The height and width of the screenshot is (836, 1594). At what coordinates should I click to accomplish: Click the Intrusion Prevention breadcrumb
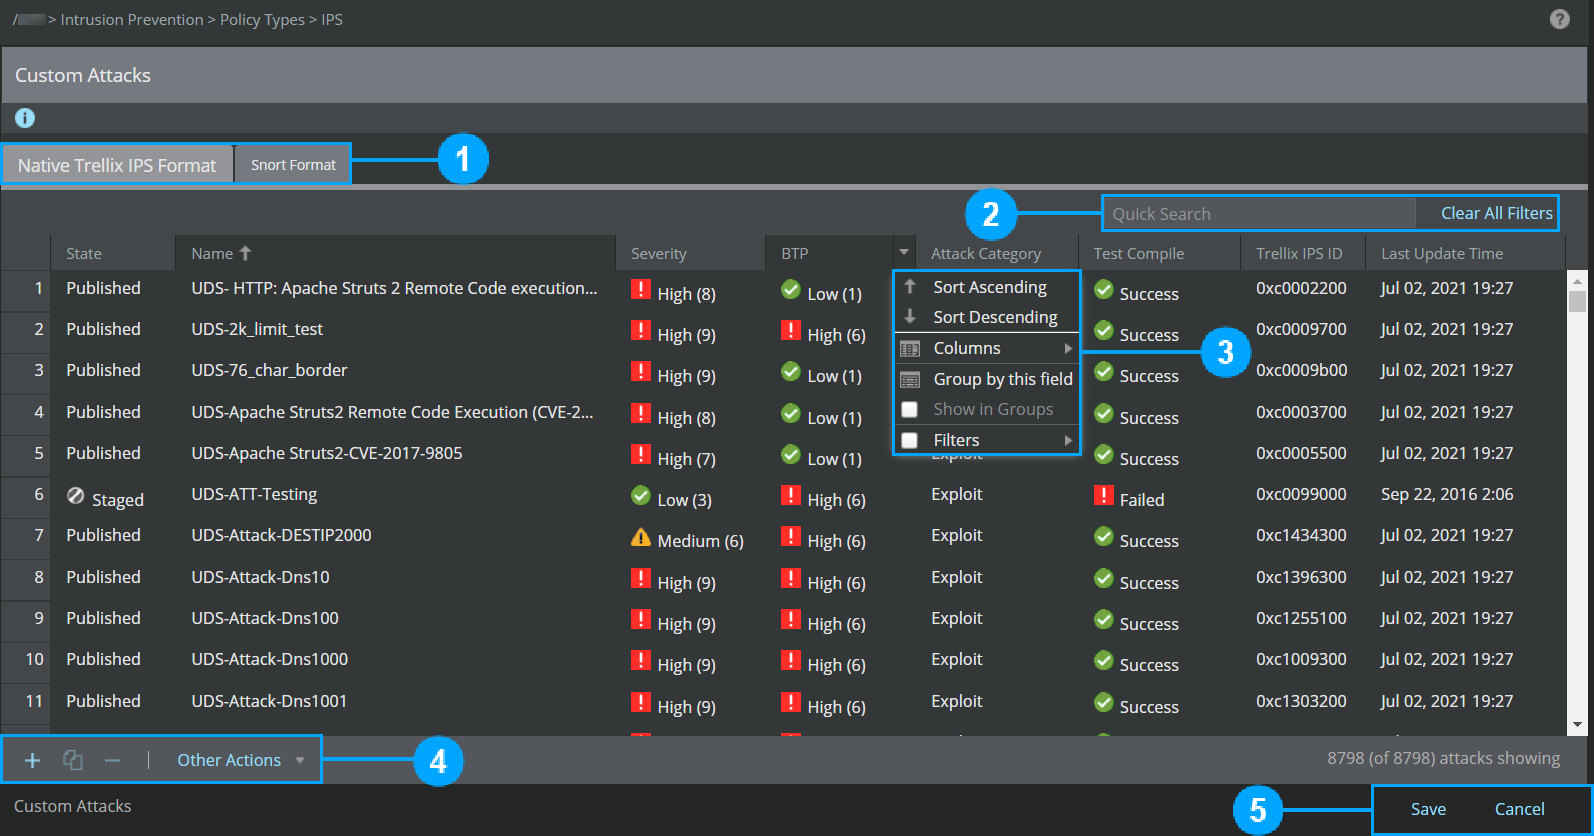click(x=132, y=20)
